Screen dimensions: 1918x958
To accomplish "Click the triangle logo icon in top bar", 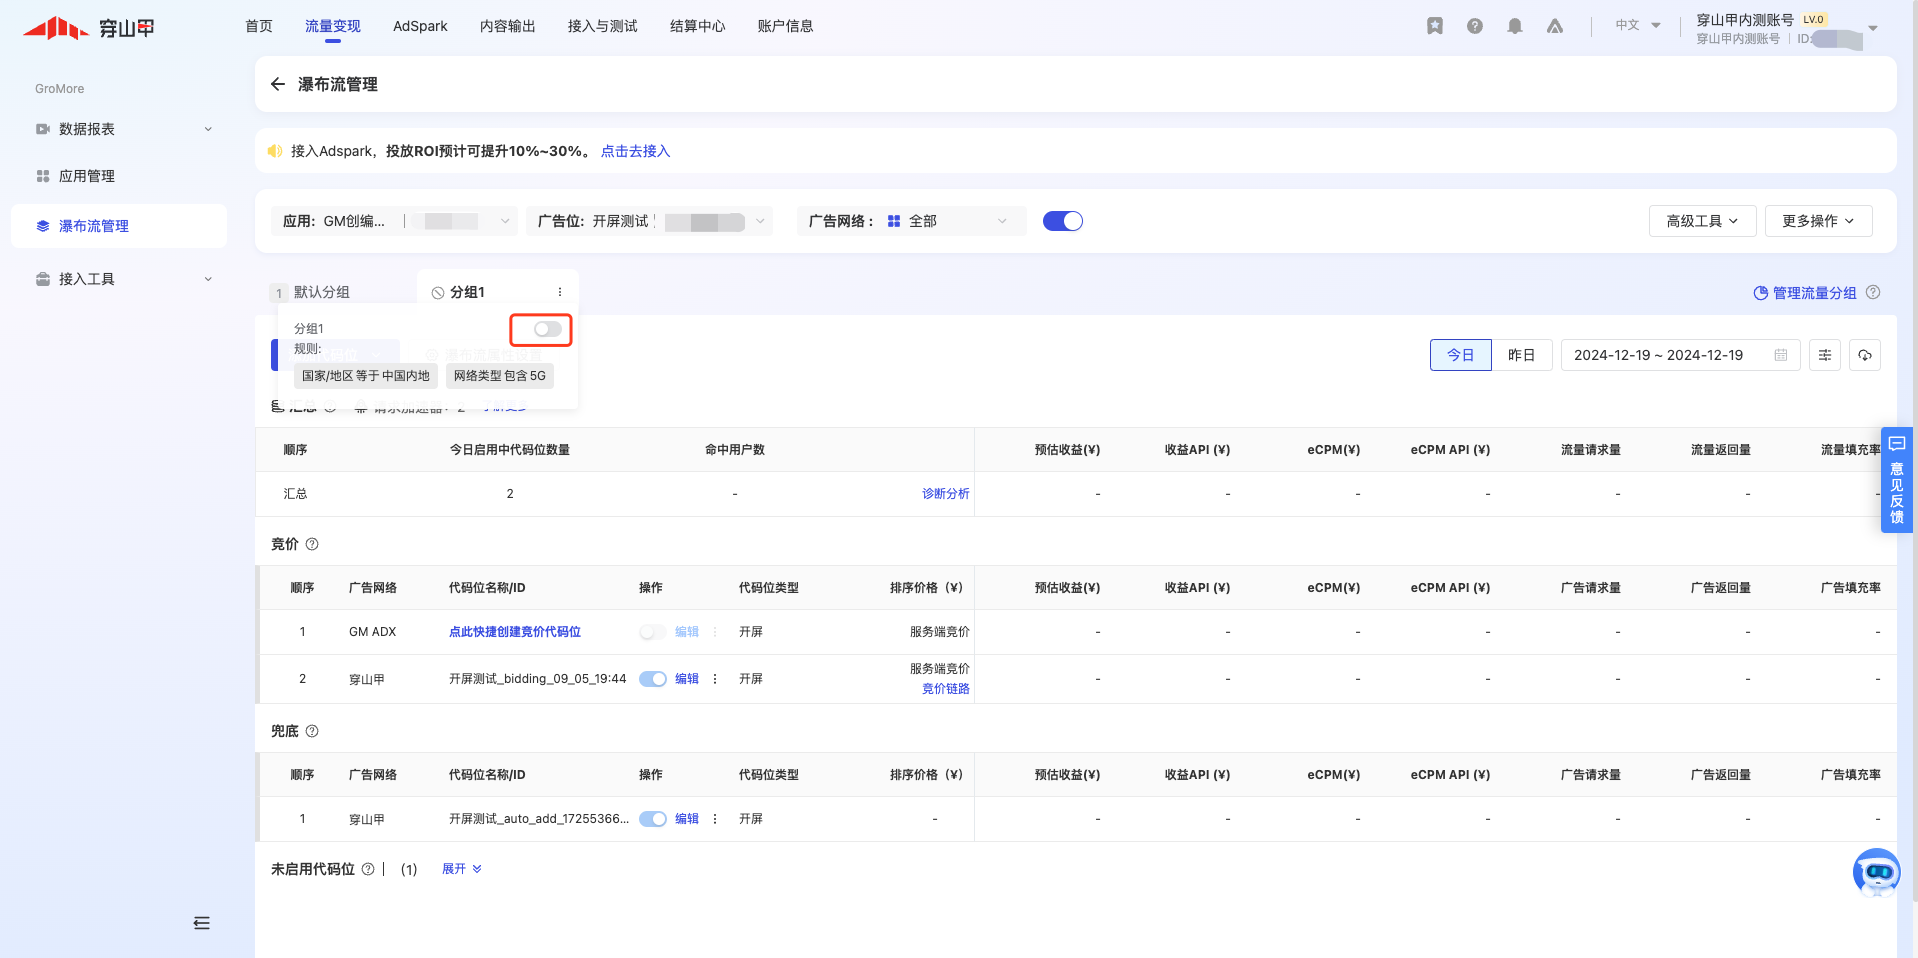I will click(x=1555, y=26).
